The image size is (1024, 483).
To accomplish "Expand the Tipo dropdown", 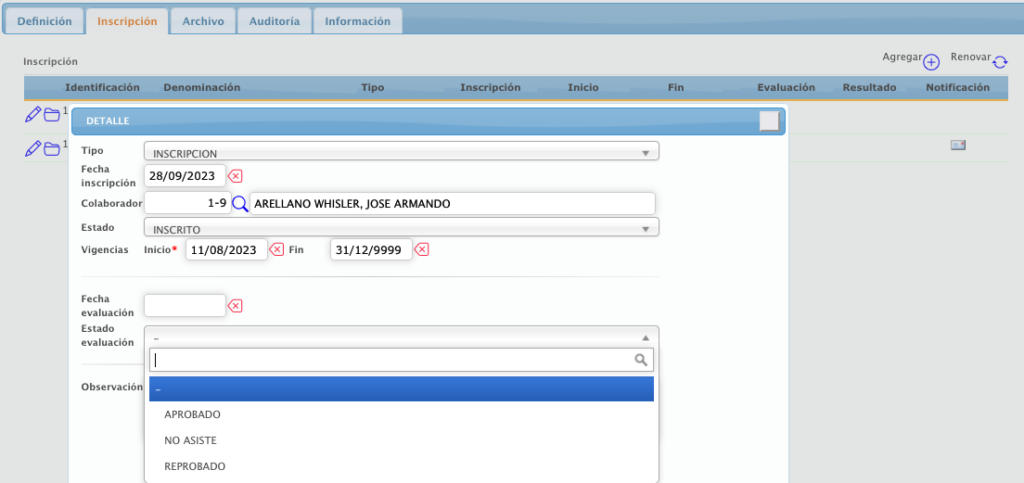I will pos(401,153).
